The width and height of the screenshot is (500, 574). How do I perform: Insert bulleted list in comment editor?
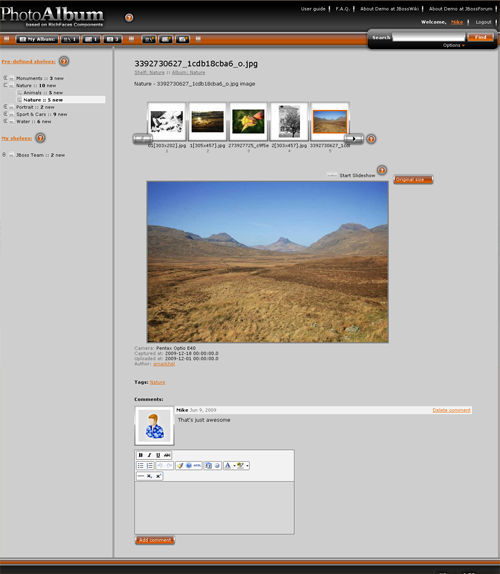click(x=141, y=465)
